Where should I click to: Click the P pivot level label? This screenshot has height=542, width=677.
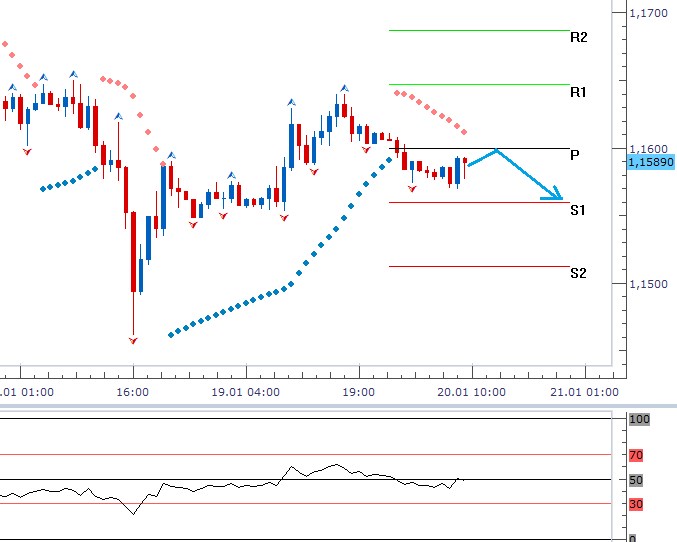point(575,155)
